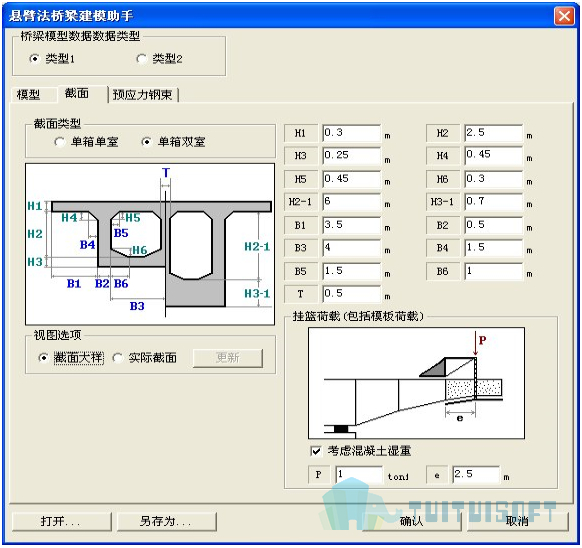Click the form traveler load diagram
This screenshot has width=582, height=548.
click(x=416, y=383)
